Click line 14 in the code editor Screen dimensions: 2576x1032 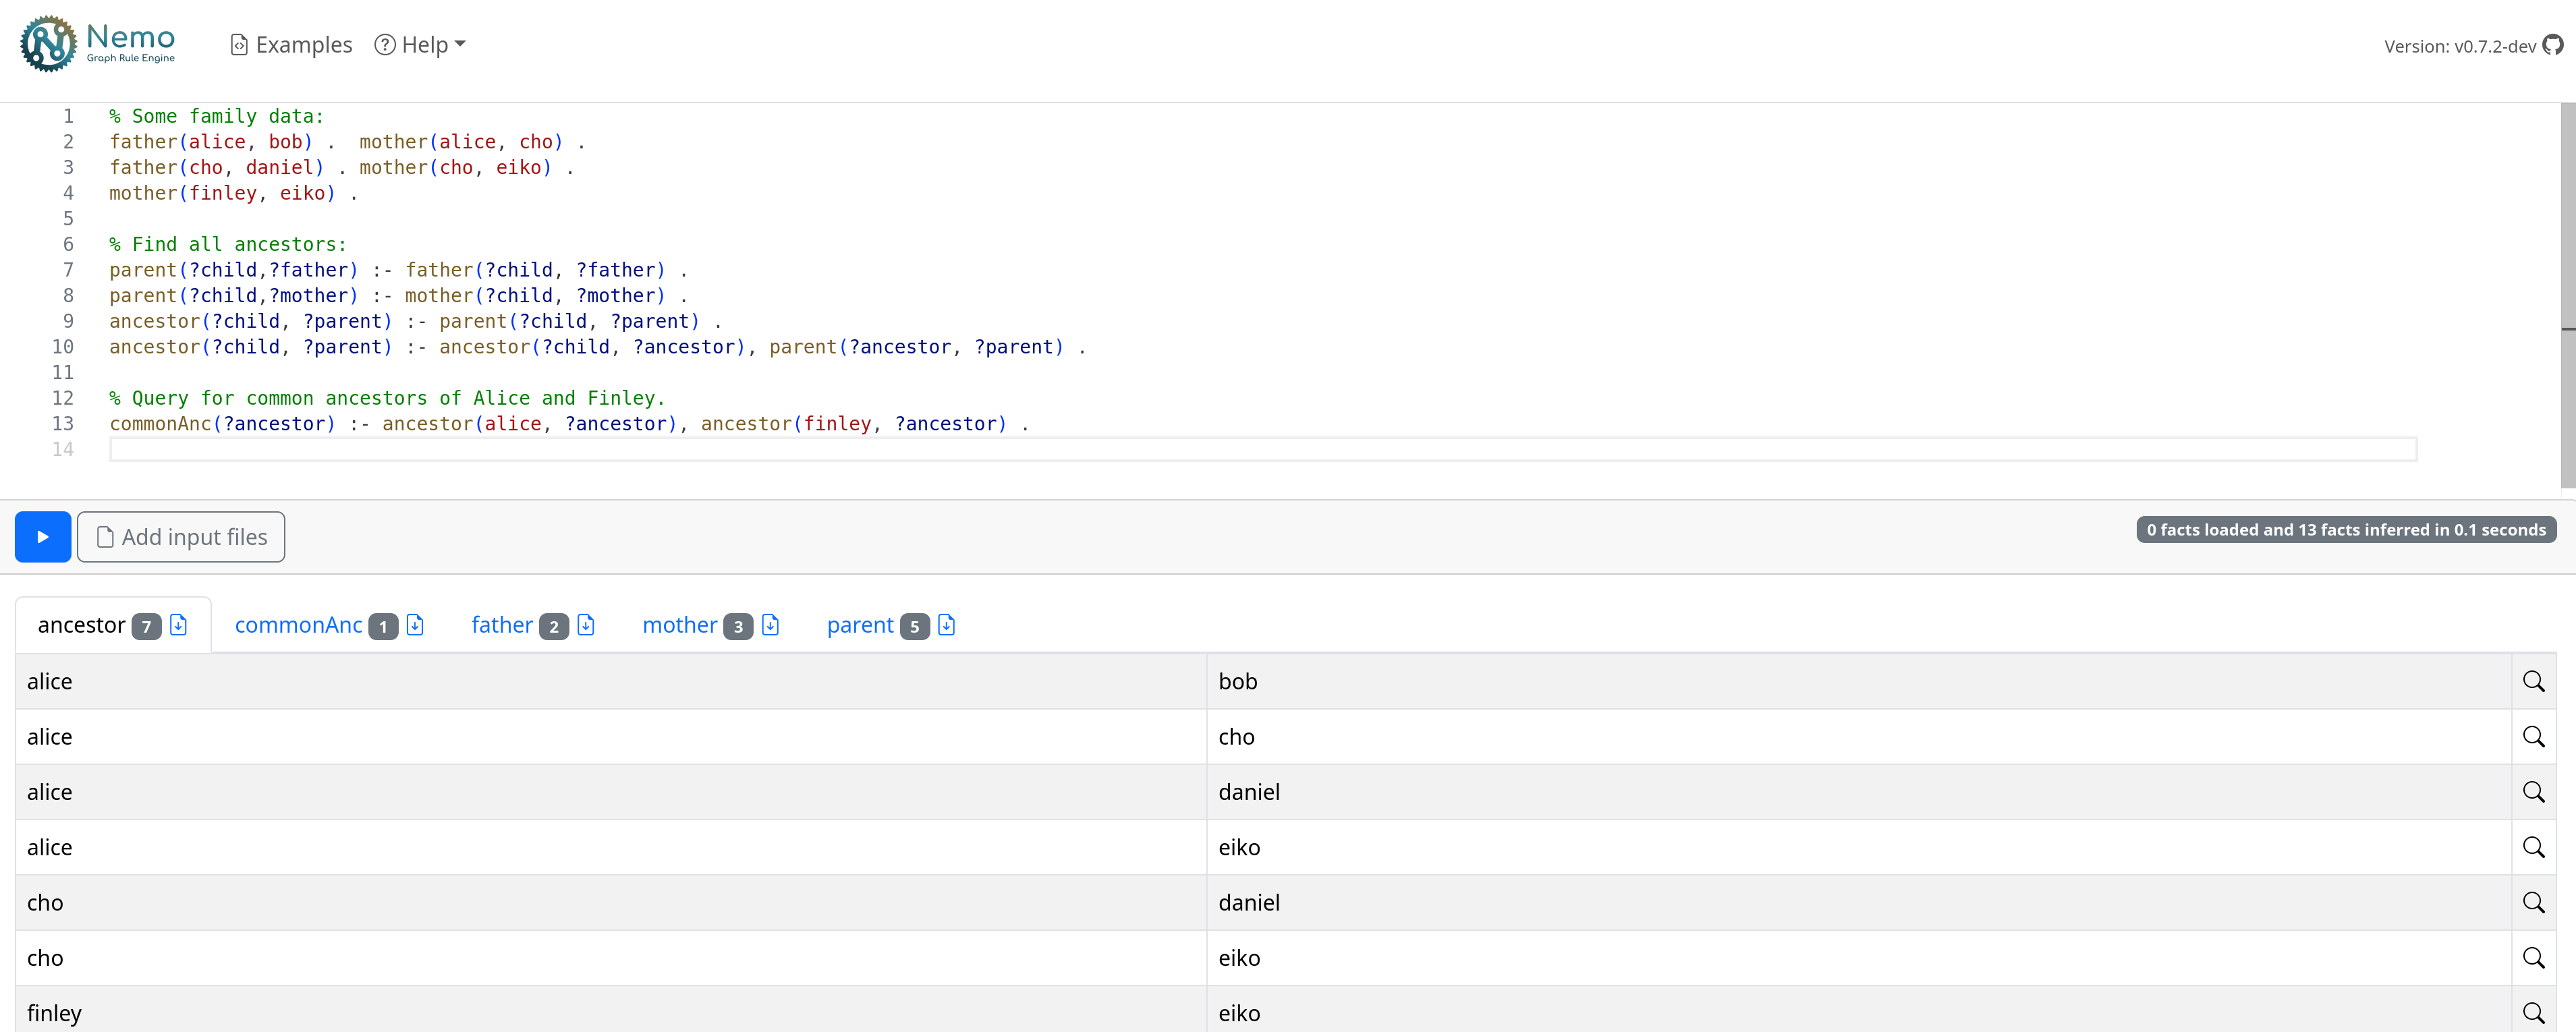pos(600,450)
